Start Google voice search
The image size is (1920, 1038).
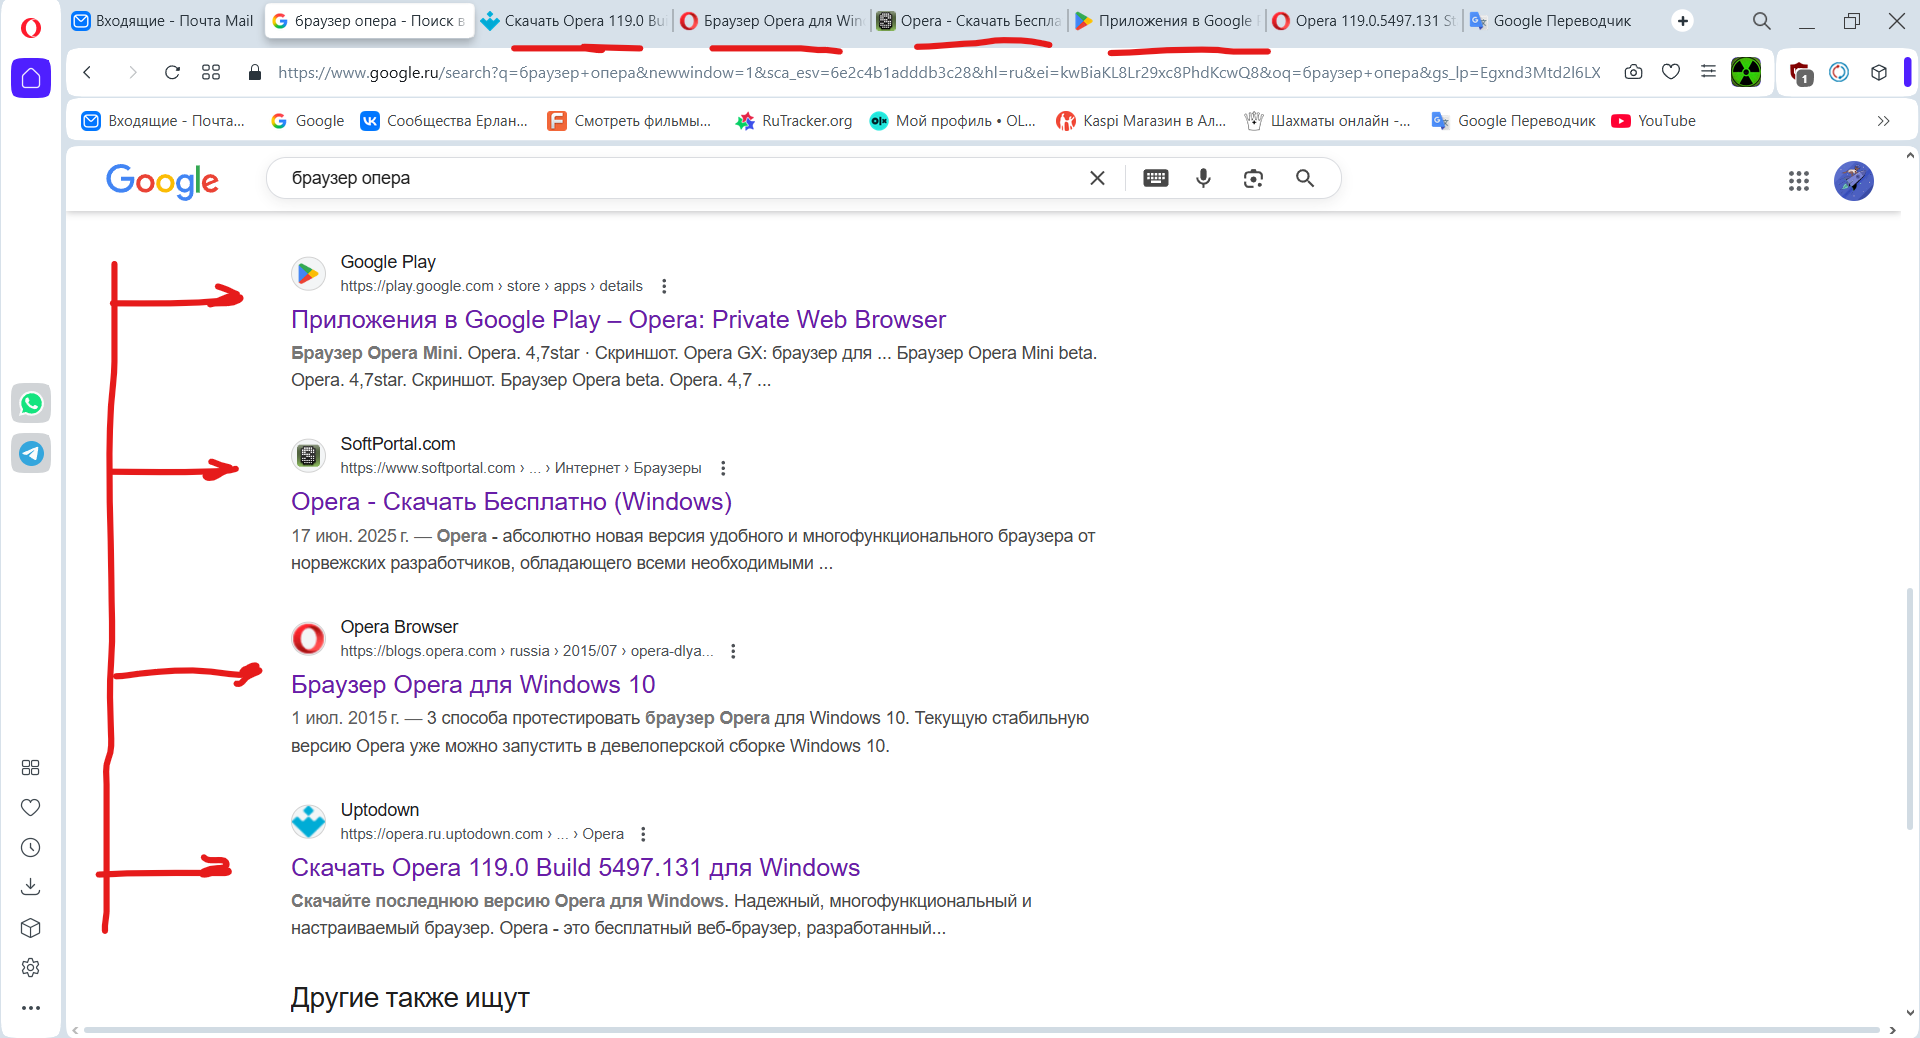click(x=1204, y=178)
